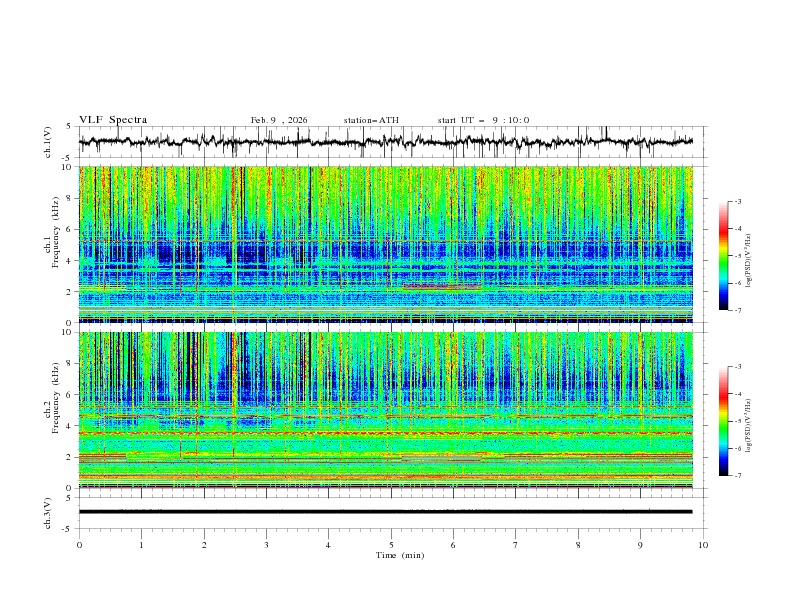Click the "ch.1 Frequency (kHz)" axis label

point(53,233)
